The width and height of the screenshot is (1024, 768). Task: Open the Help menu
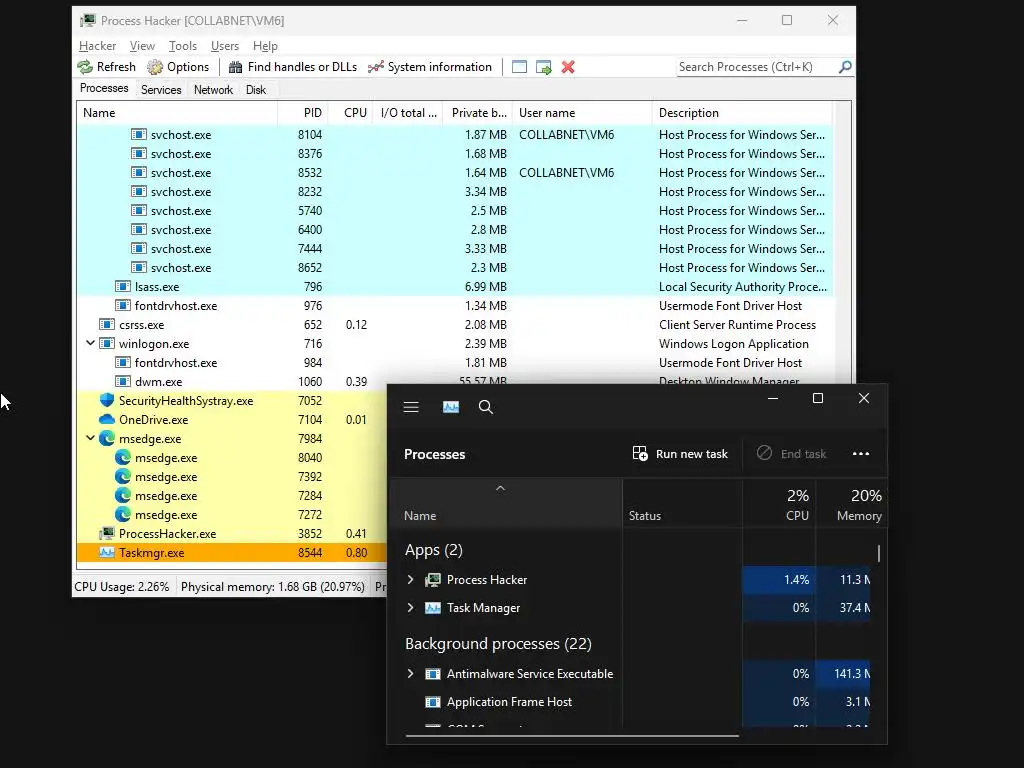[x=265, y=46]
